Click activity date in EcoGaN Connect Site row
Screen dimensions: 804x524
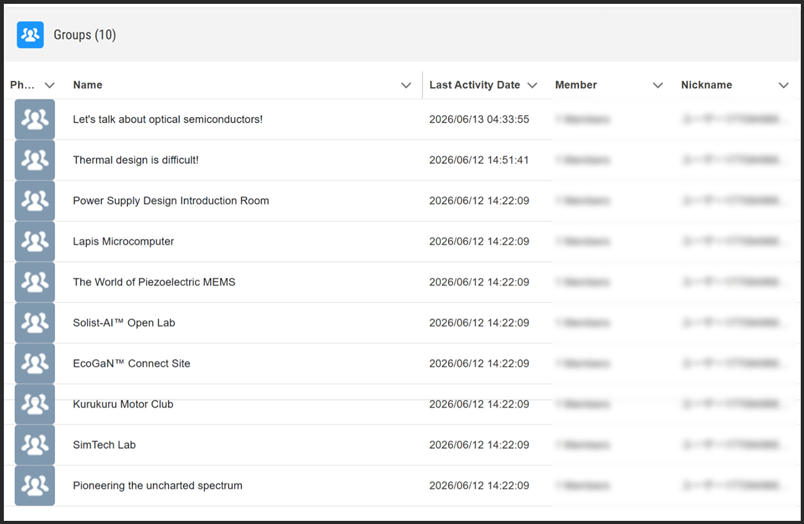coord(479,364)
